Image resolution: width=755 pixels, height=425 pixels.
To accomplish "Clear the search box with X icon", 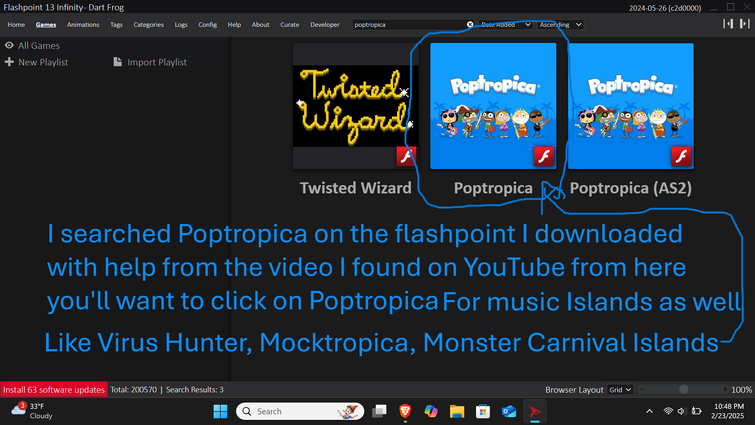I will [470, 25].
